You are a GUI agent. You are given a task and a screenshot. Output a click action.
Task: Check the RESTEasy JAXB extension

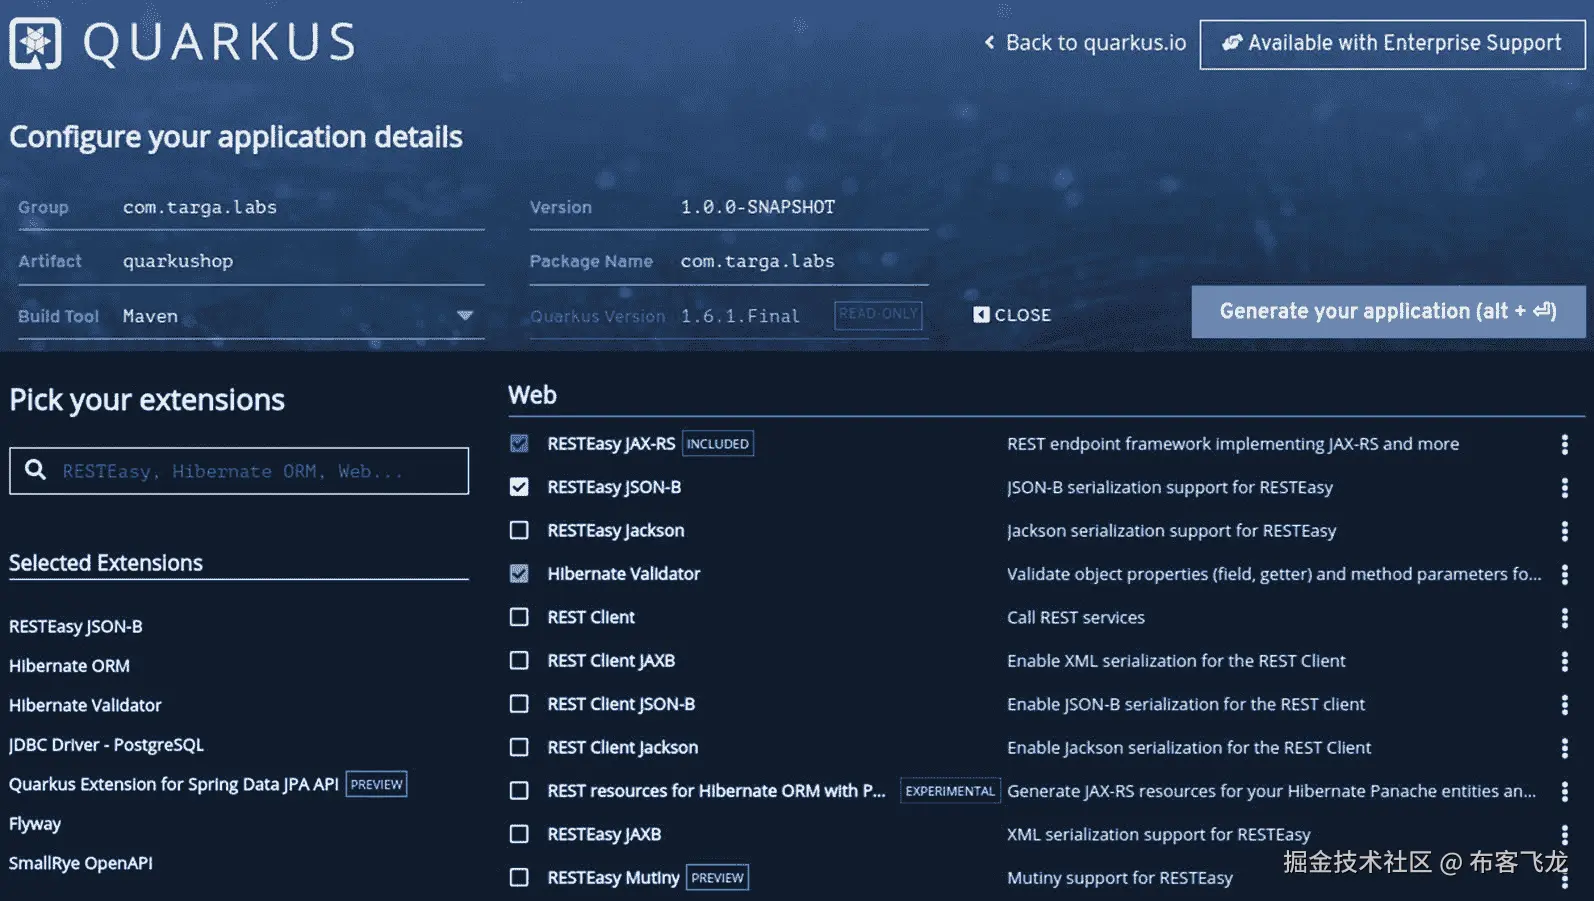point(519,834)
